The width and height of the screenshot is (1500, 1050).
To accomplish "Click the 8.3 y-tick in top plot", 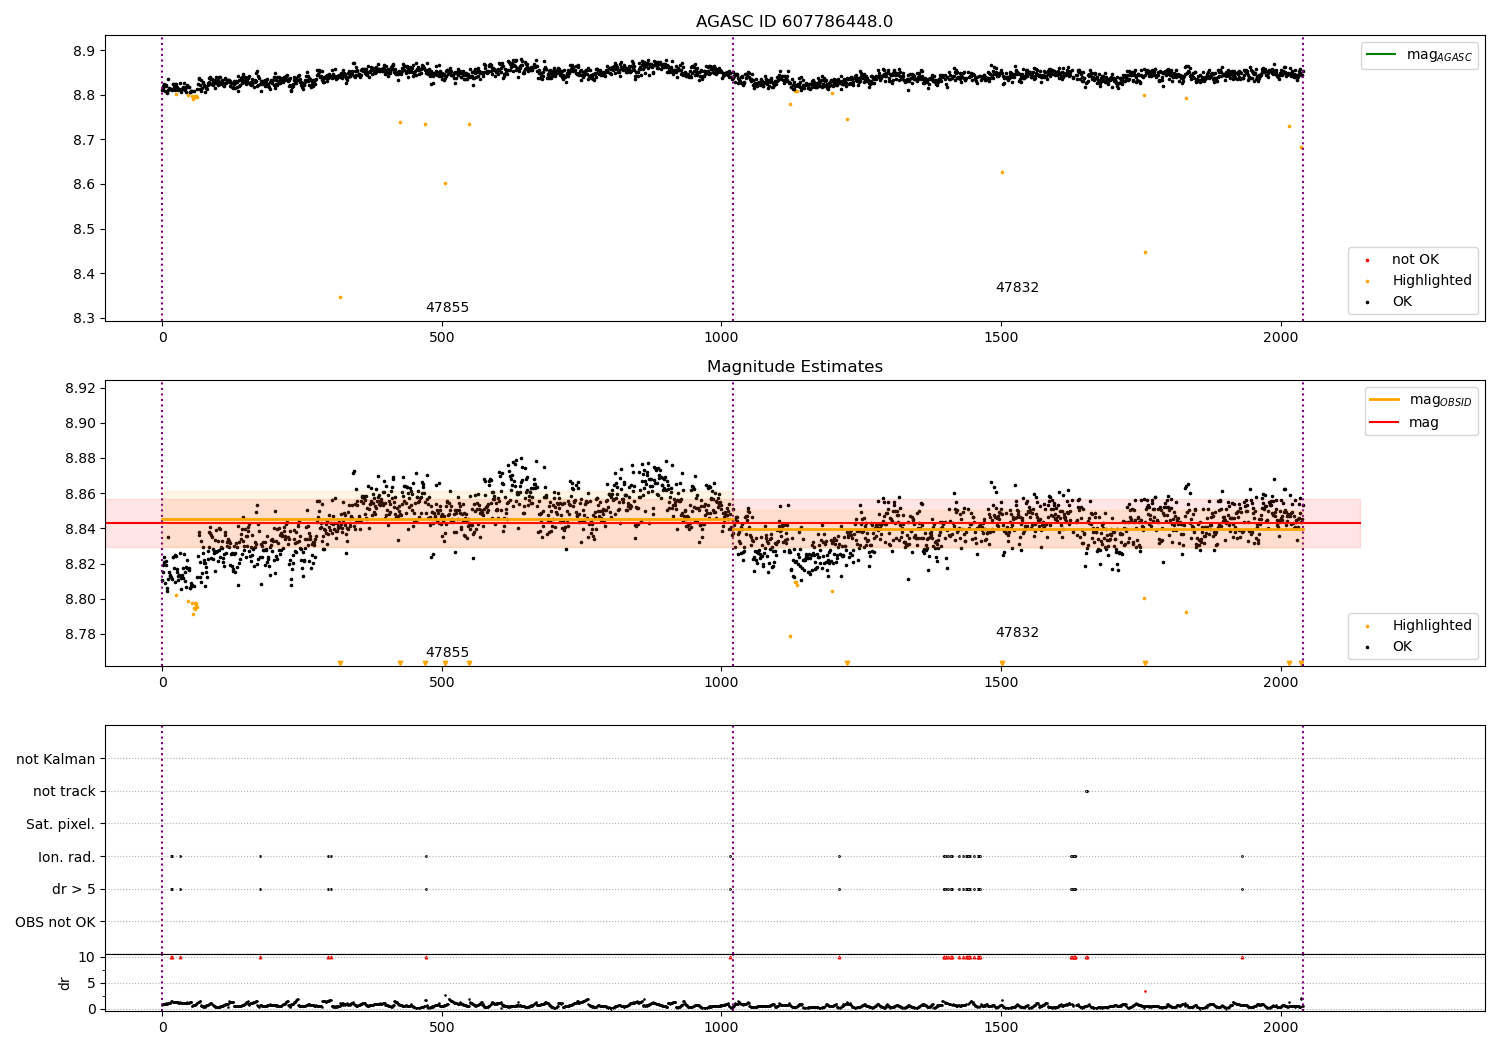I will point(84,319).
